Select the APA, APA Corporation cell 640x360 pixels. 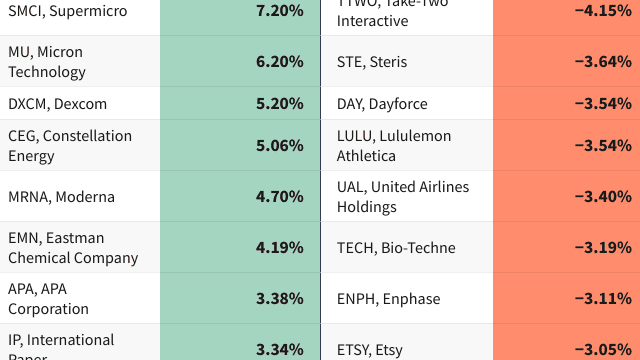(80, 298)
